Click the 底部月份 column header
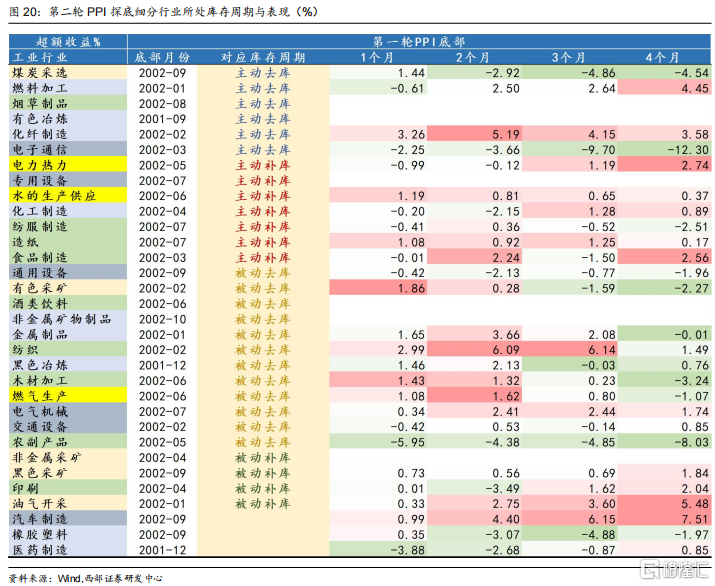The height and width of the screenshot is (586, 715). [x=162, y=57]
